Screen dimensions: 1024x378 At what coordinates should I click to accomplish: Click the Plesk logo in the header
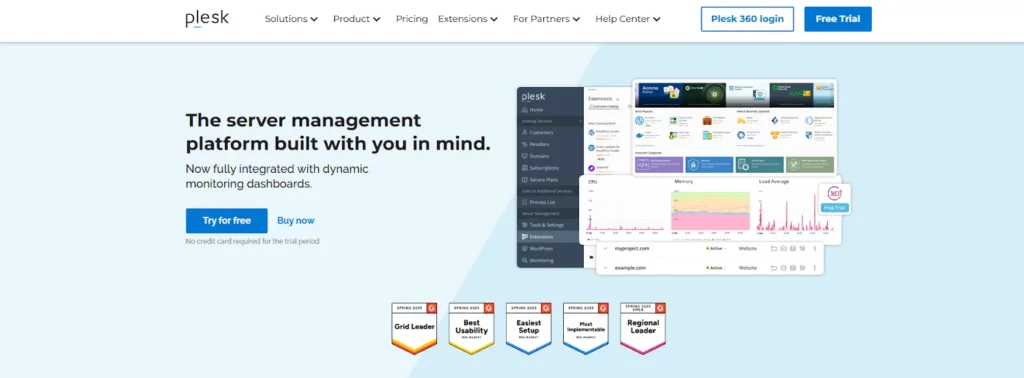coord(207,19)
